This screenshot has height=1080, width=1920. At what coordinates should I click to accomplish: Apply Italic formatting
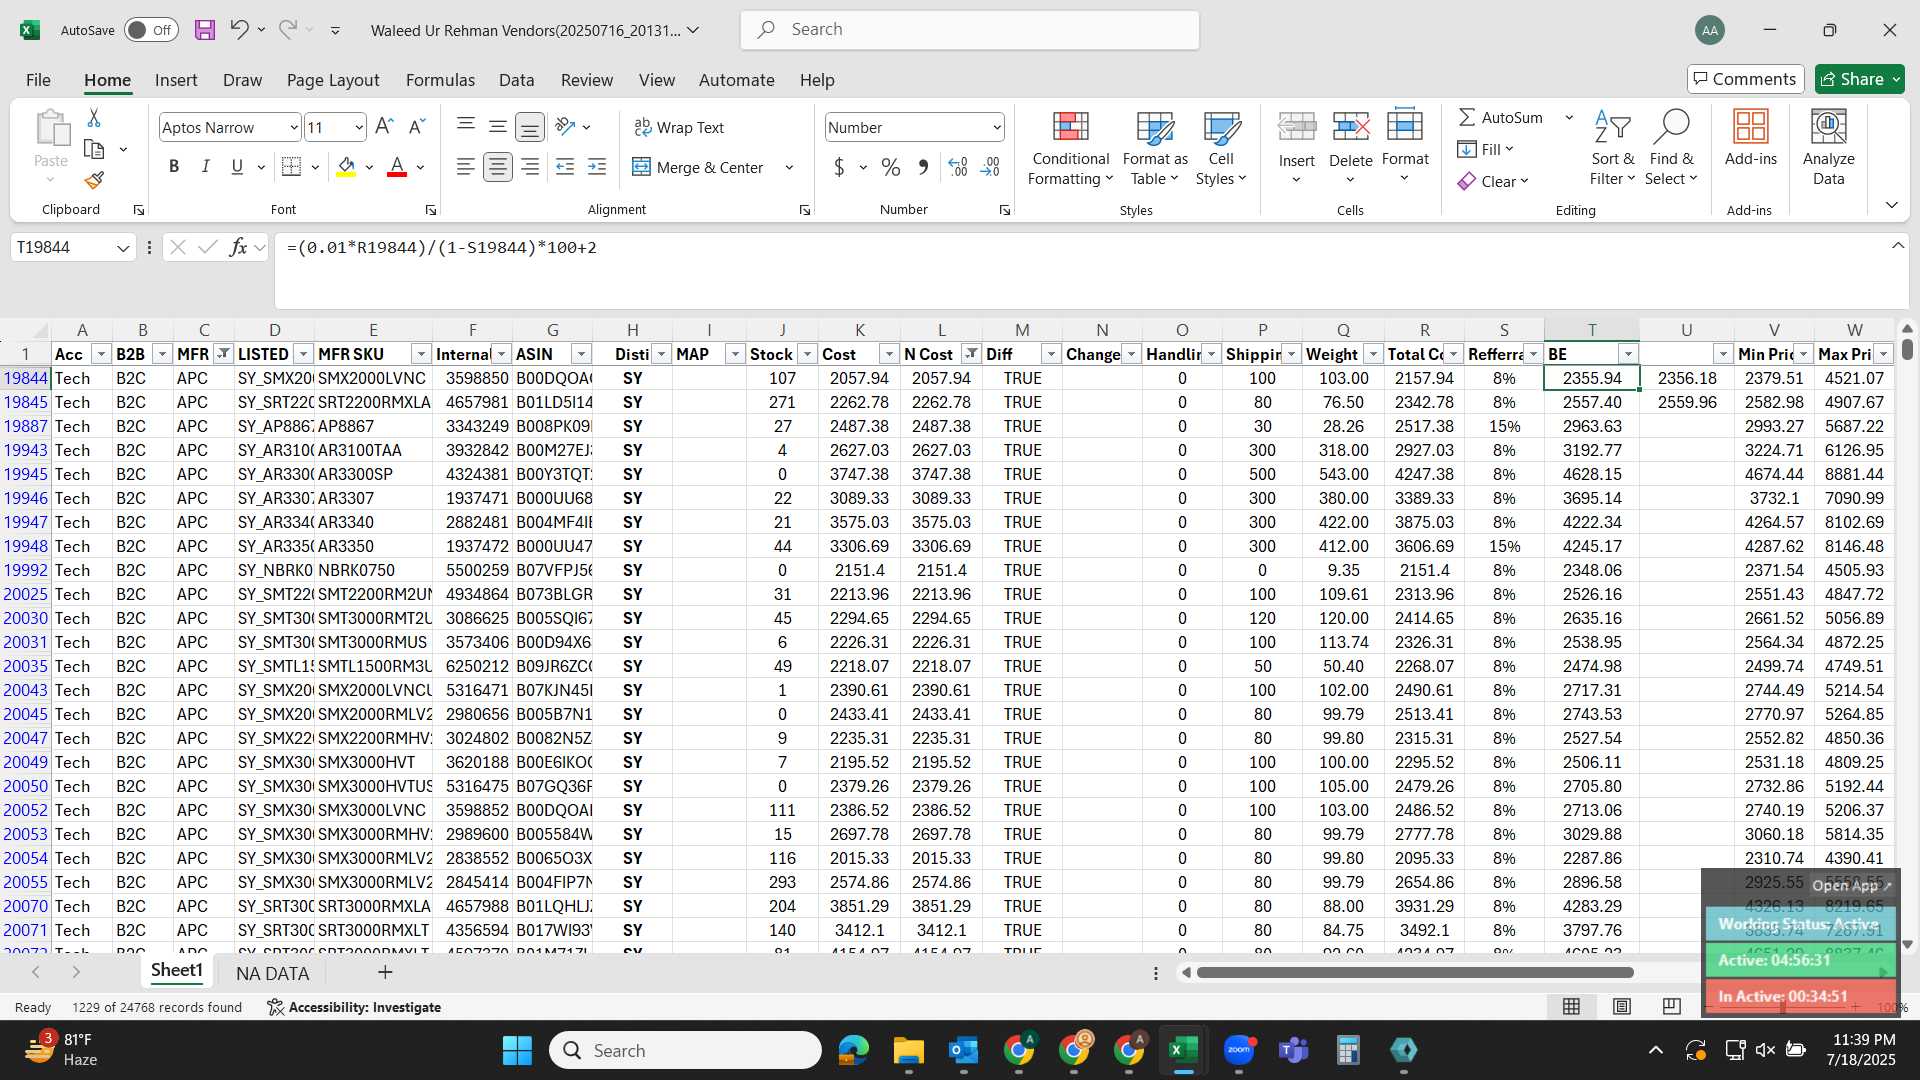point(205,167)
